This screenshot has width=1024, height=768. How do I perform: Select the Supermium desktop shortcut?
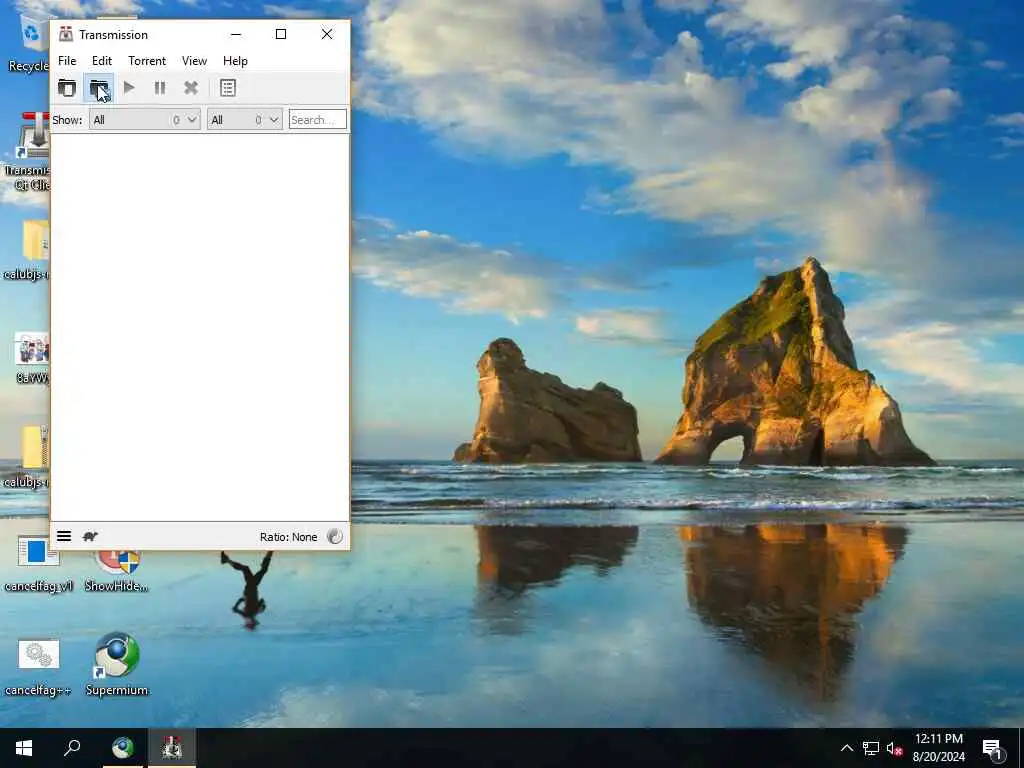tap(117, 664)
